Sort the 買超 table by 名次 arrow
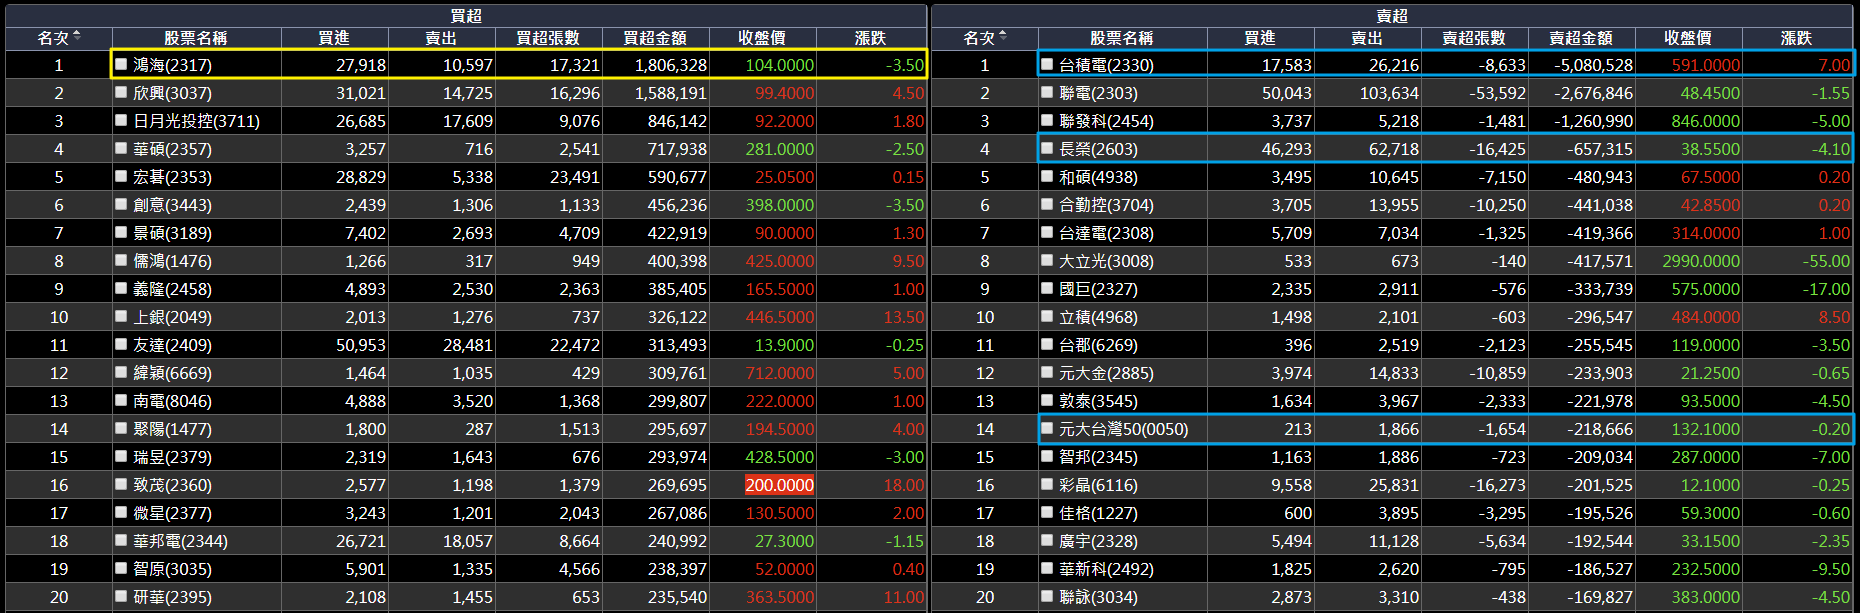The height and width of the screenshot is (613, 1860). click(77, 37)
